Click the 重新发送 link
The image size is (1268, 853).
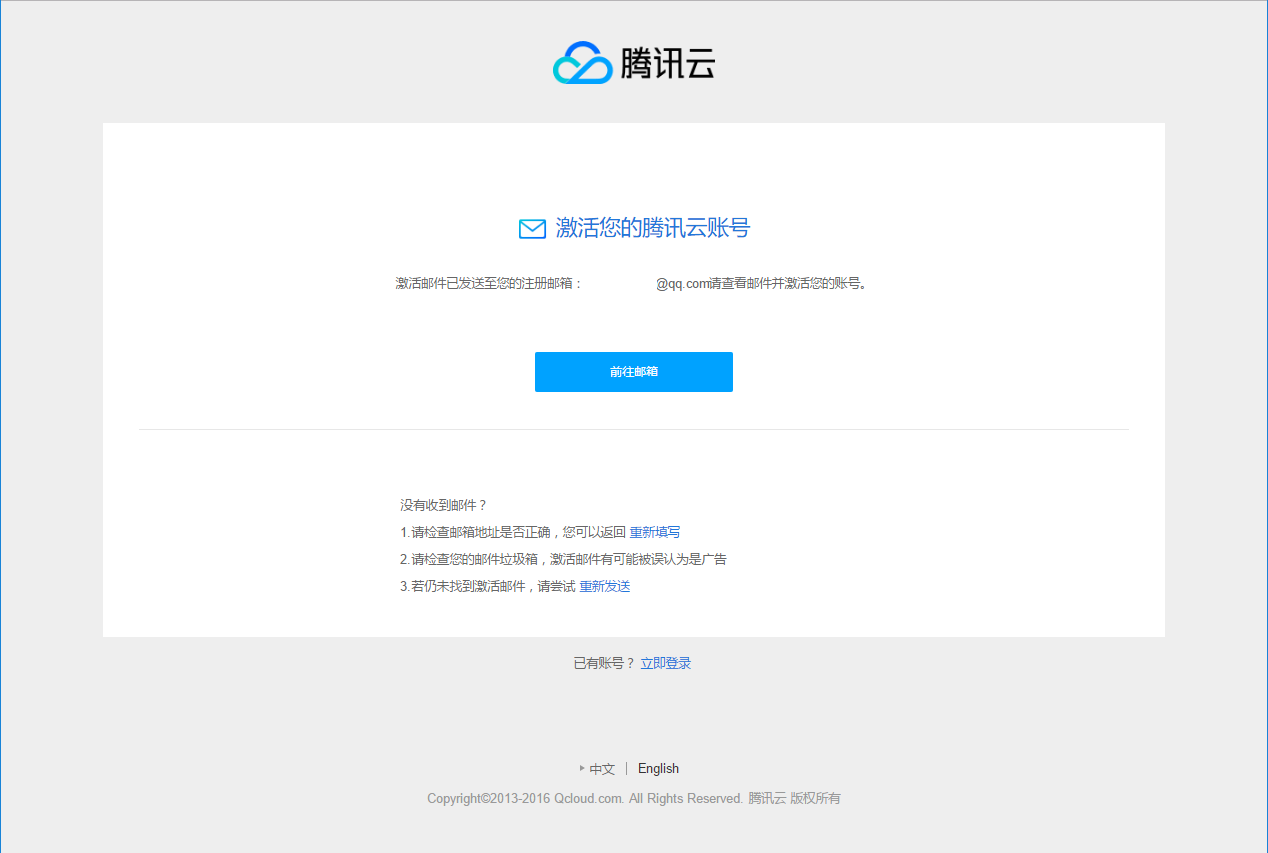[605, 586]
